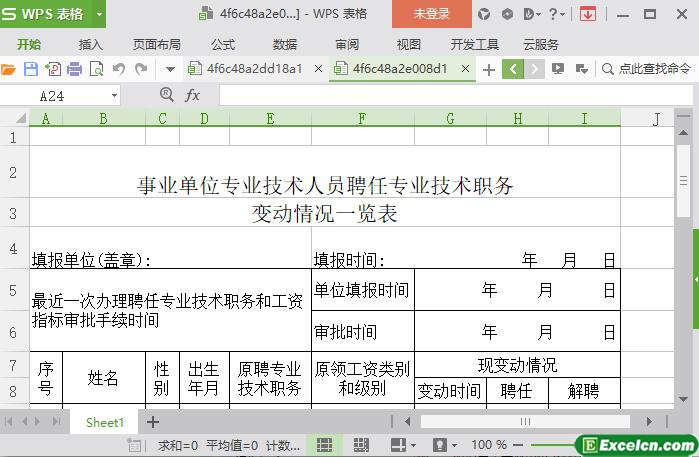This screenshot has width=699, height=457.
Task: Close the 4f6c48a2dd18a1 document tab
Action: [318, 69]
